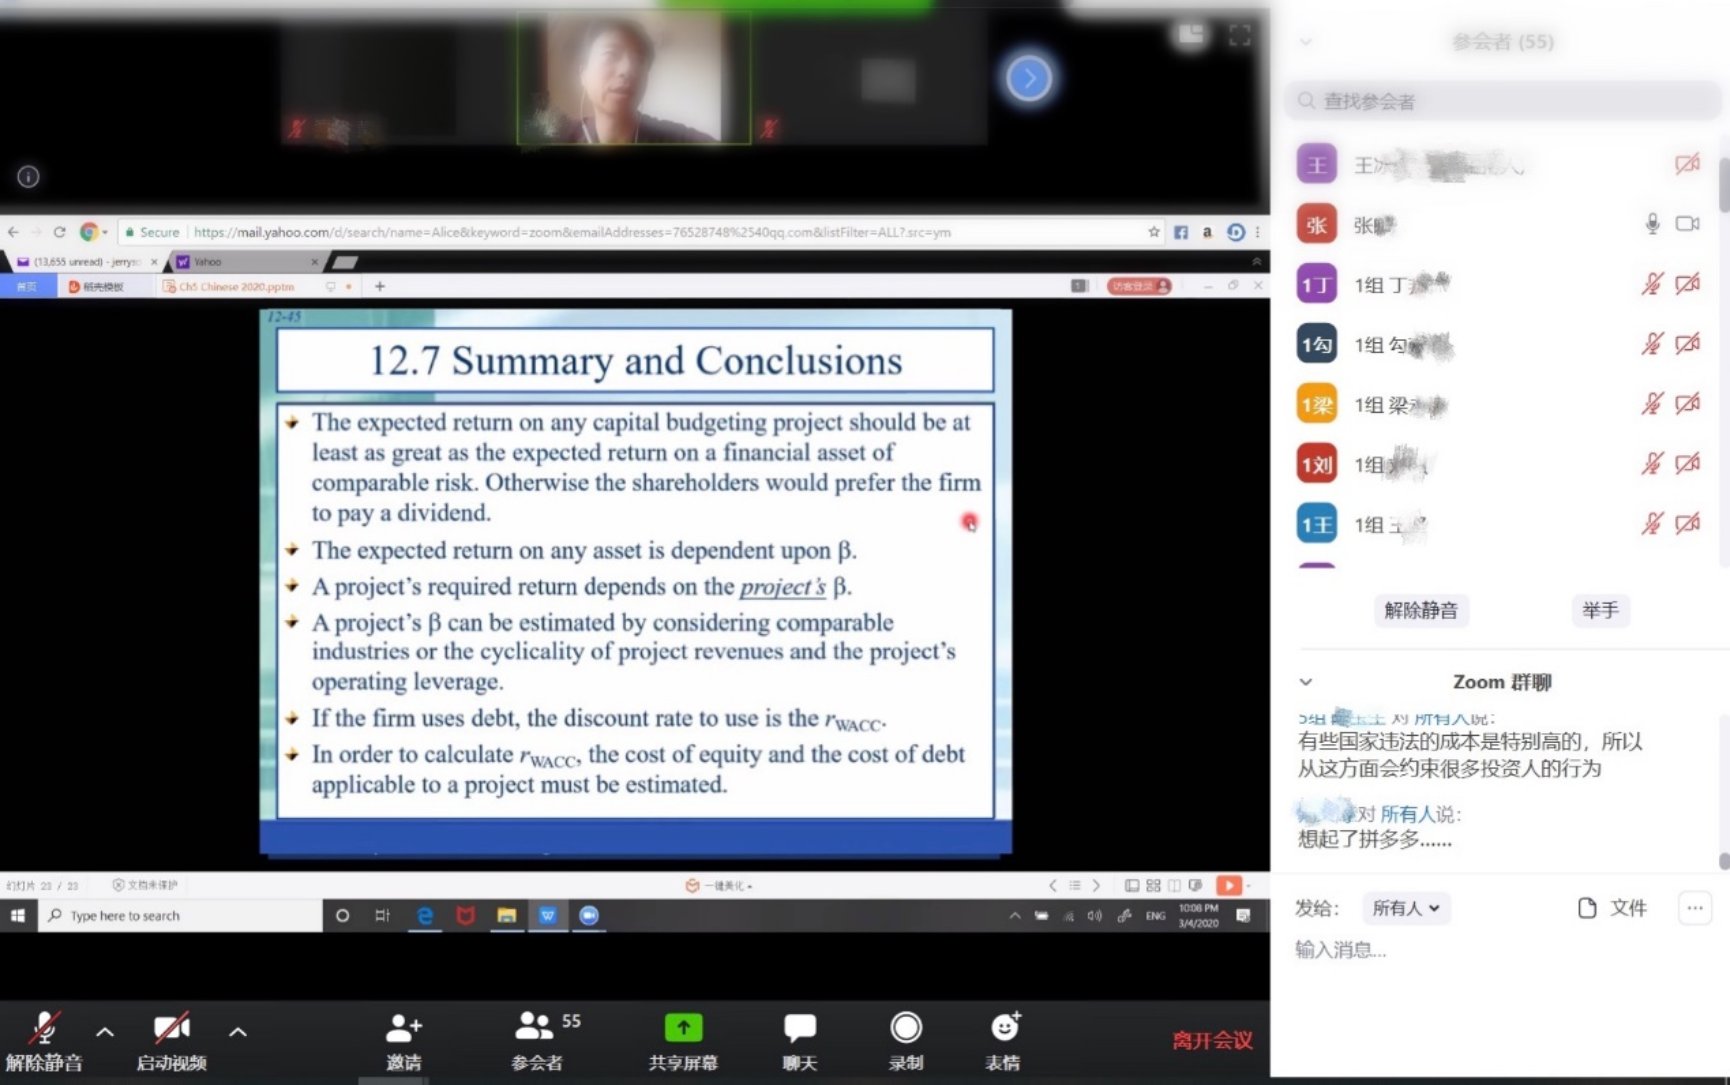1730x1085 pixels.
Task: Collapse the Zoom 群聊 chat panel
Action: pyautogui.click(x=1305, y=682)
